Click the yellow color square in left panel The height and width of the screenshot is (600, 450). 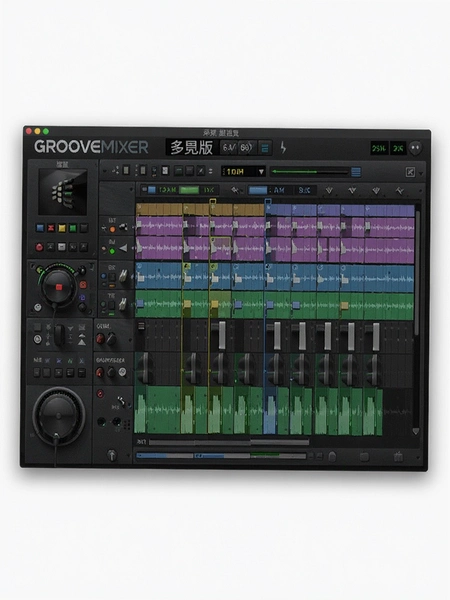click(62, 228)
